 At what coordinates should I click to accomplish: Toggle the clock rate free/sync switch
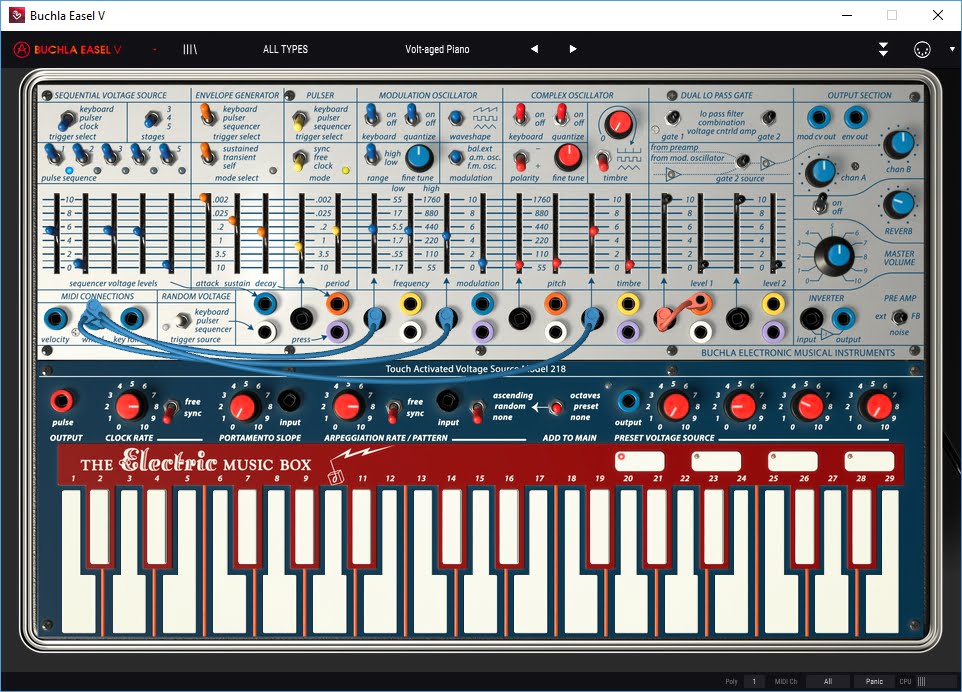pyautogui.click(x=169, y=412)
